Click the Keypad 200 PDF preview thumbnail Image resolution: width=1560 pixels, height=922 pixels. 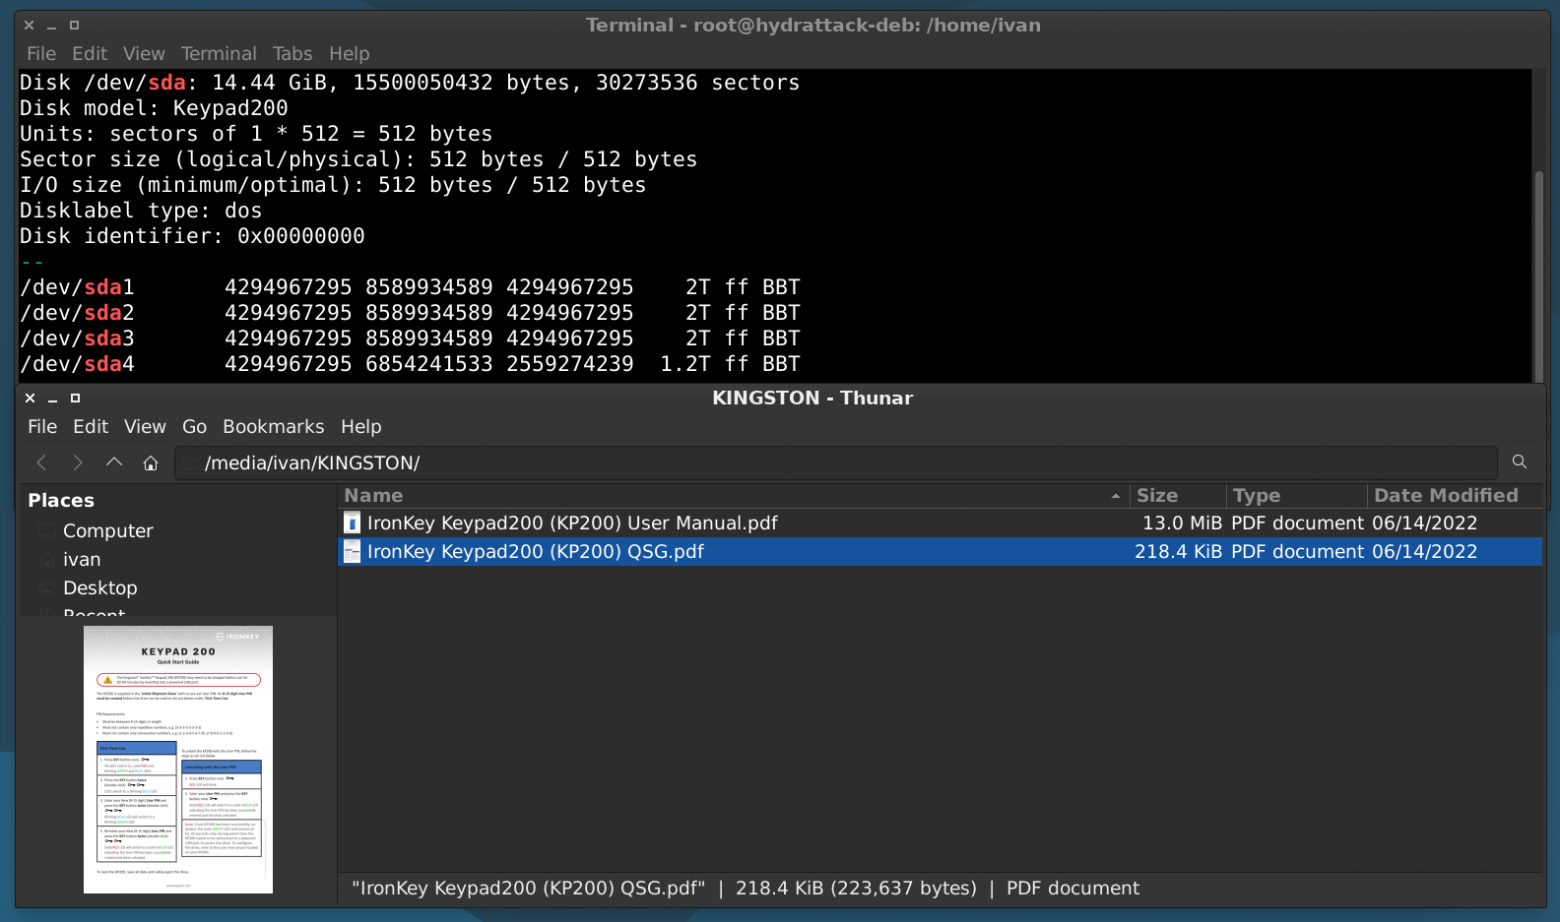178,760
